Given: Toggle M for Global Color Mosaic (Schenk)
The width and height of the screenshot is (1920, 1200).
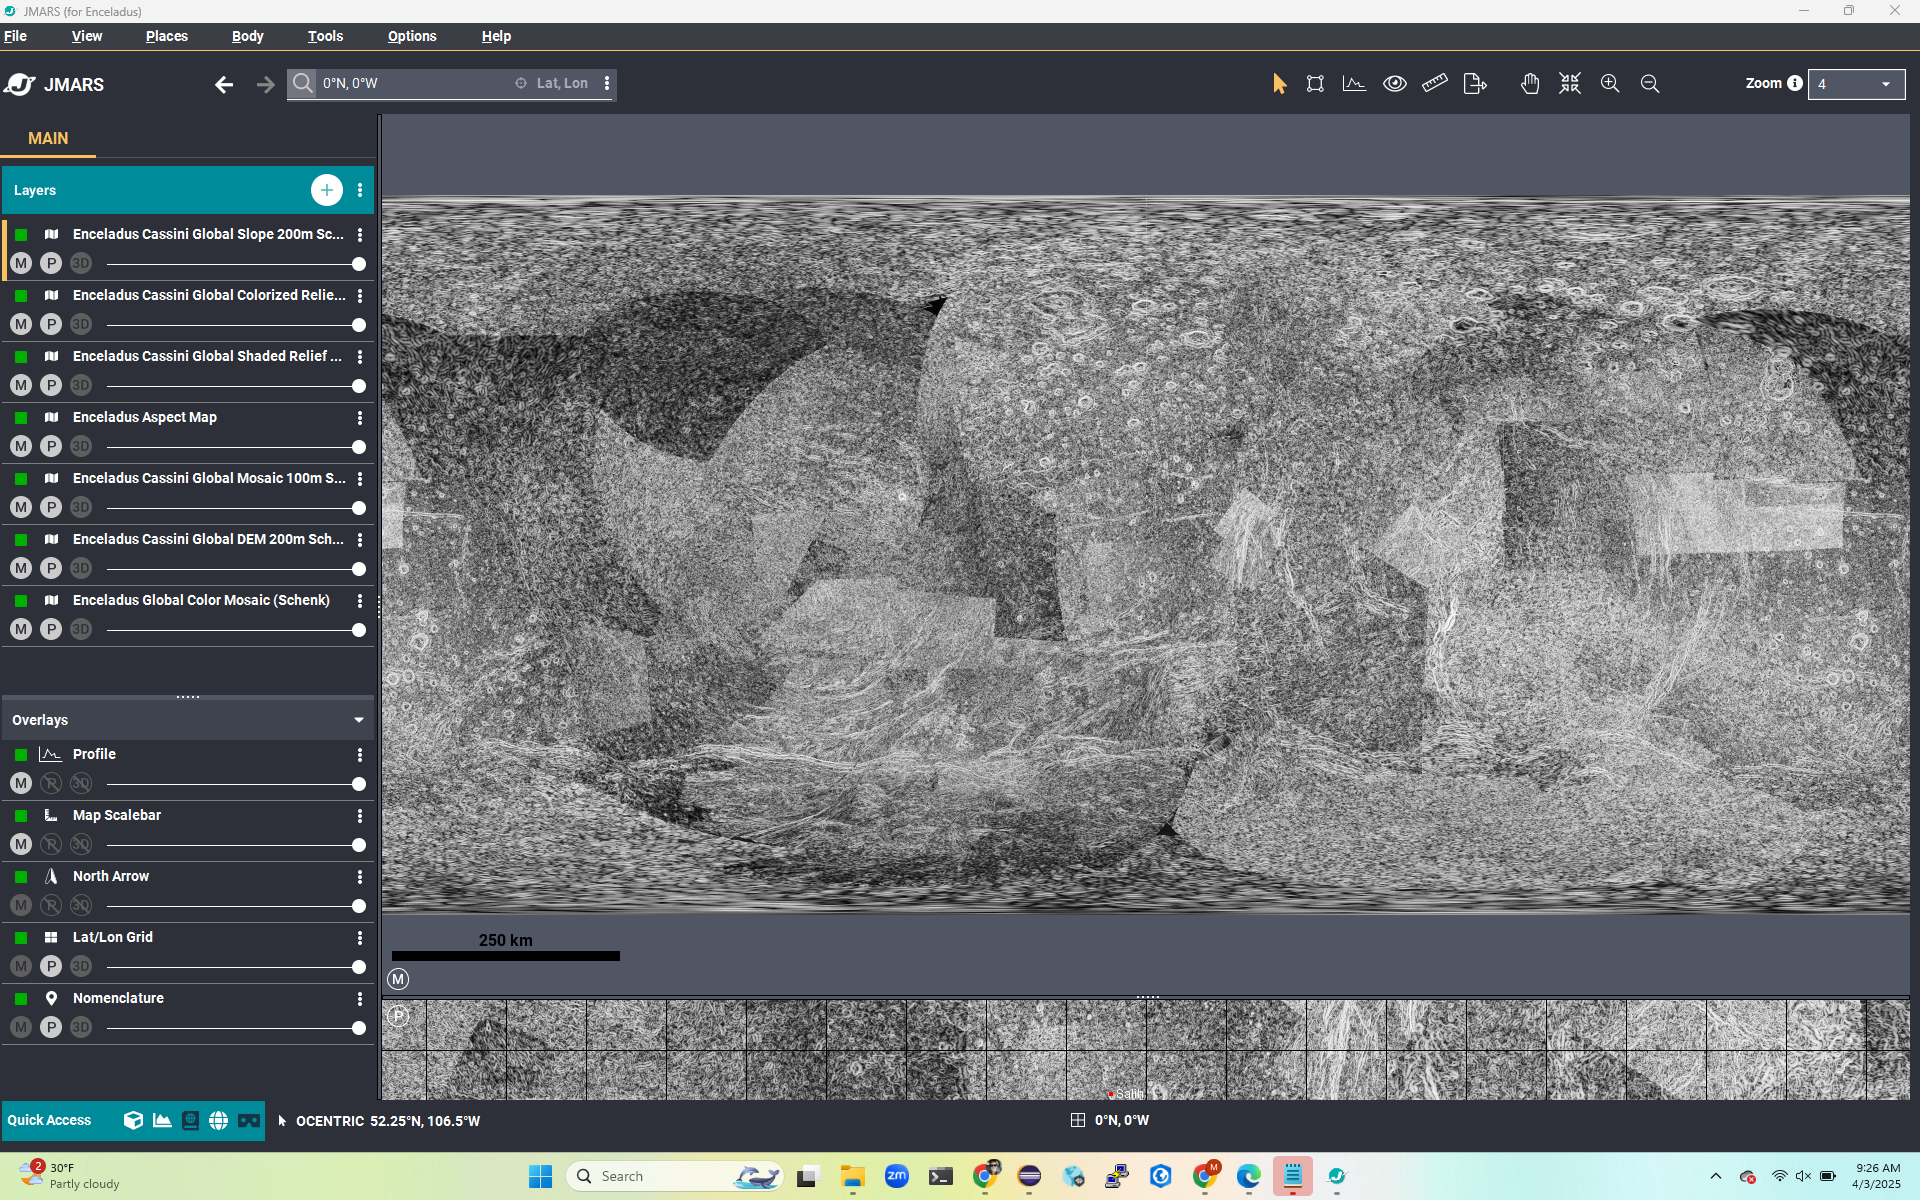Looking at the screenshot, I should (x=21, y=629).
